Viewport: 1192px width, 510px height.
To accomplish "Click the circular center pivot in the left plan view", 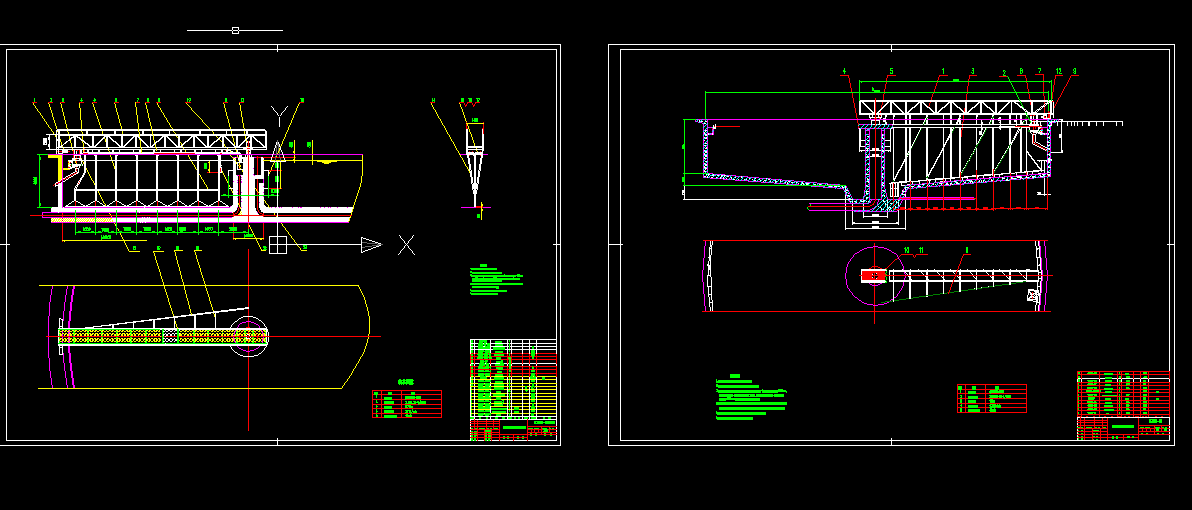I will [x=249, y=335].
